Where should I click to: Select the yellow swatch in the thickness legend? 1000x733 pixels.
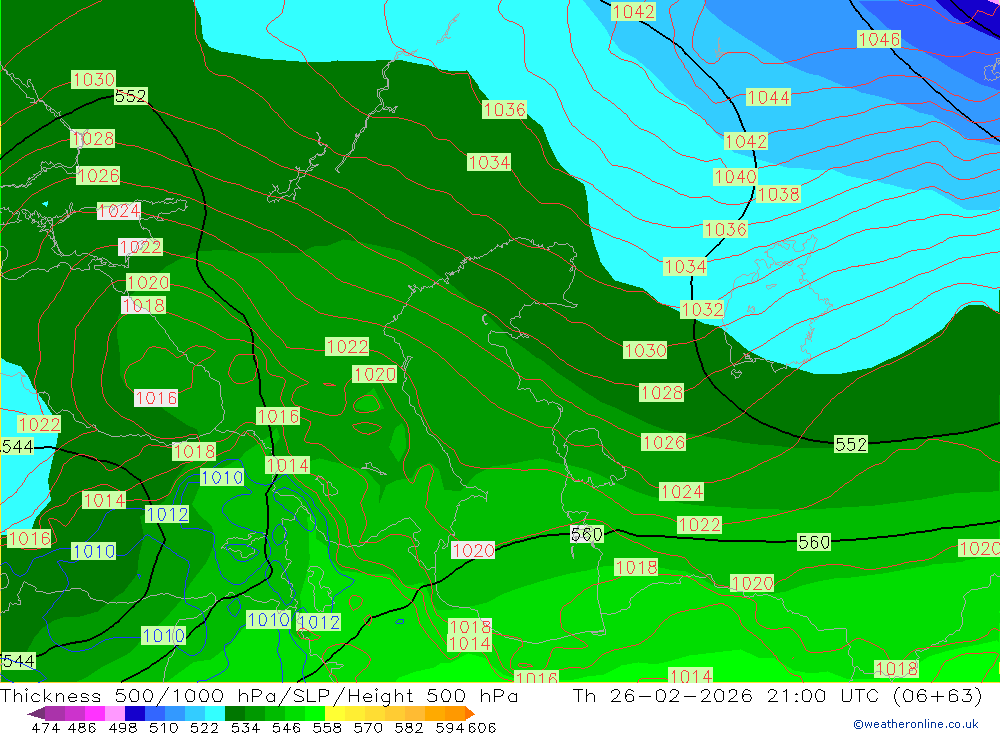[x=335, y=714]
